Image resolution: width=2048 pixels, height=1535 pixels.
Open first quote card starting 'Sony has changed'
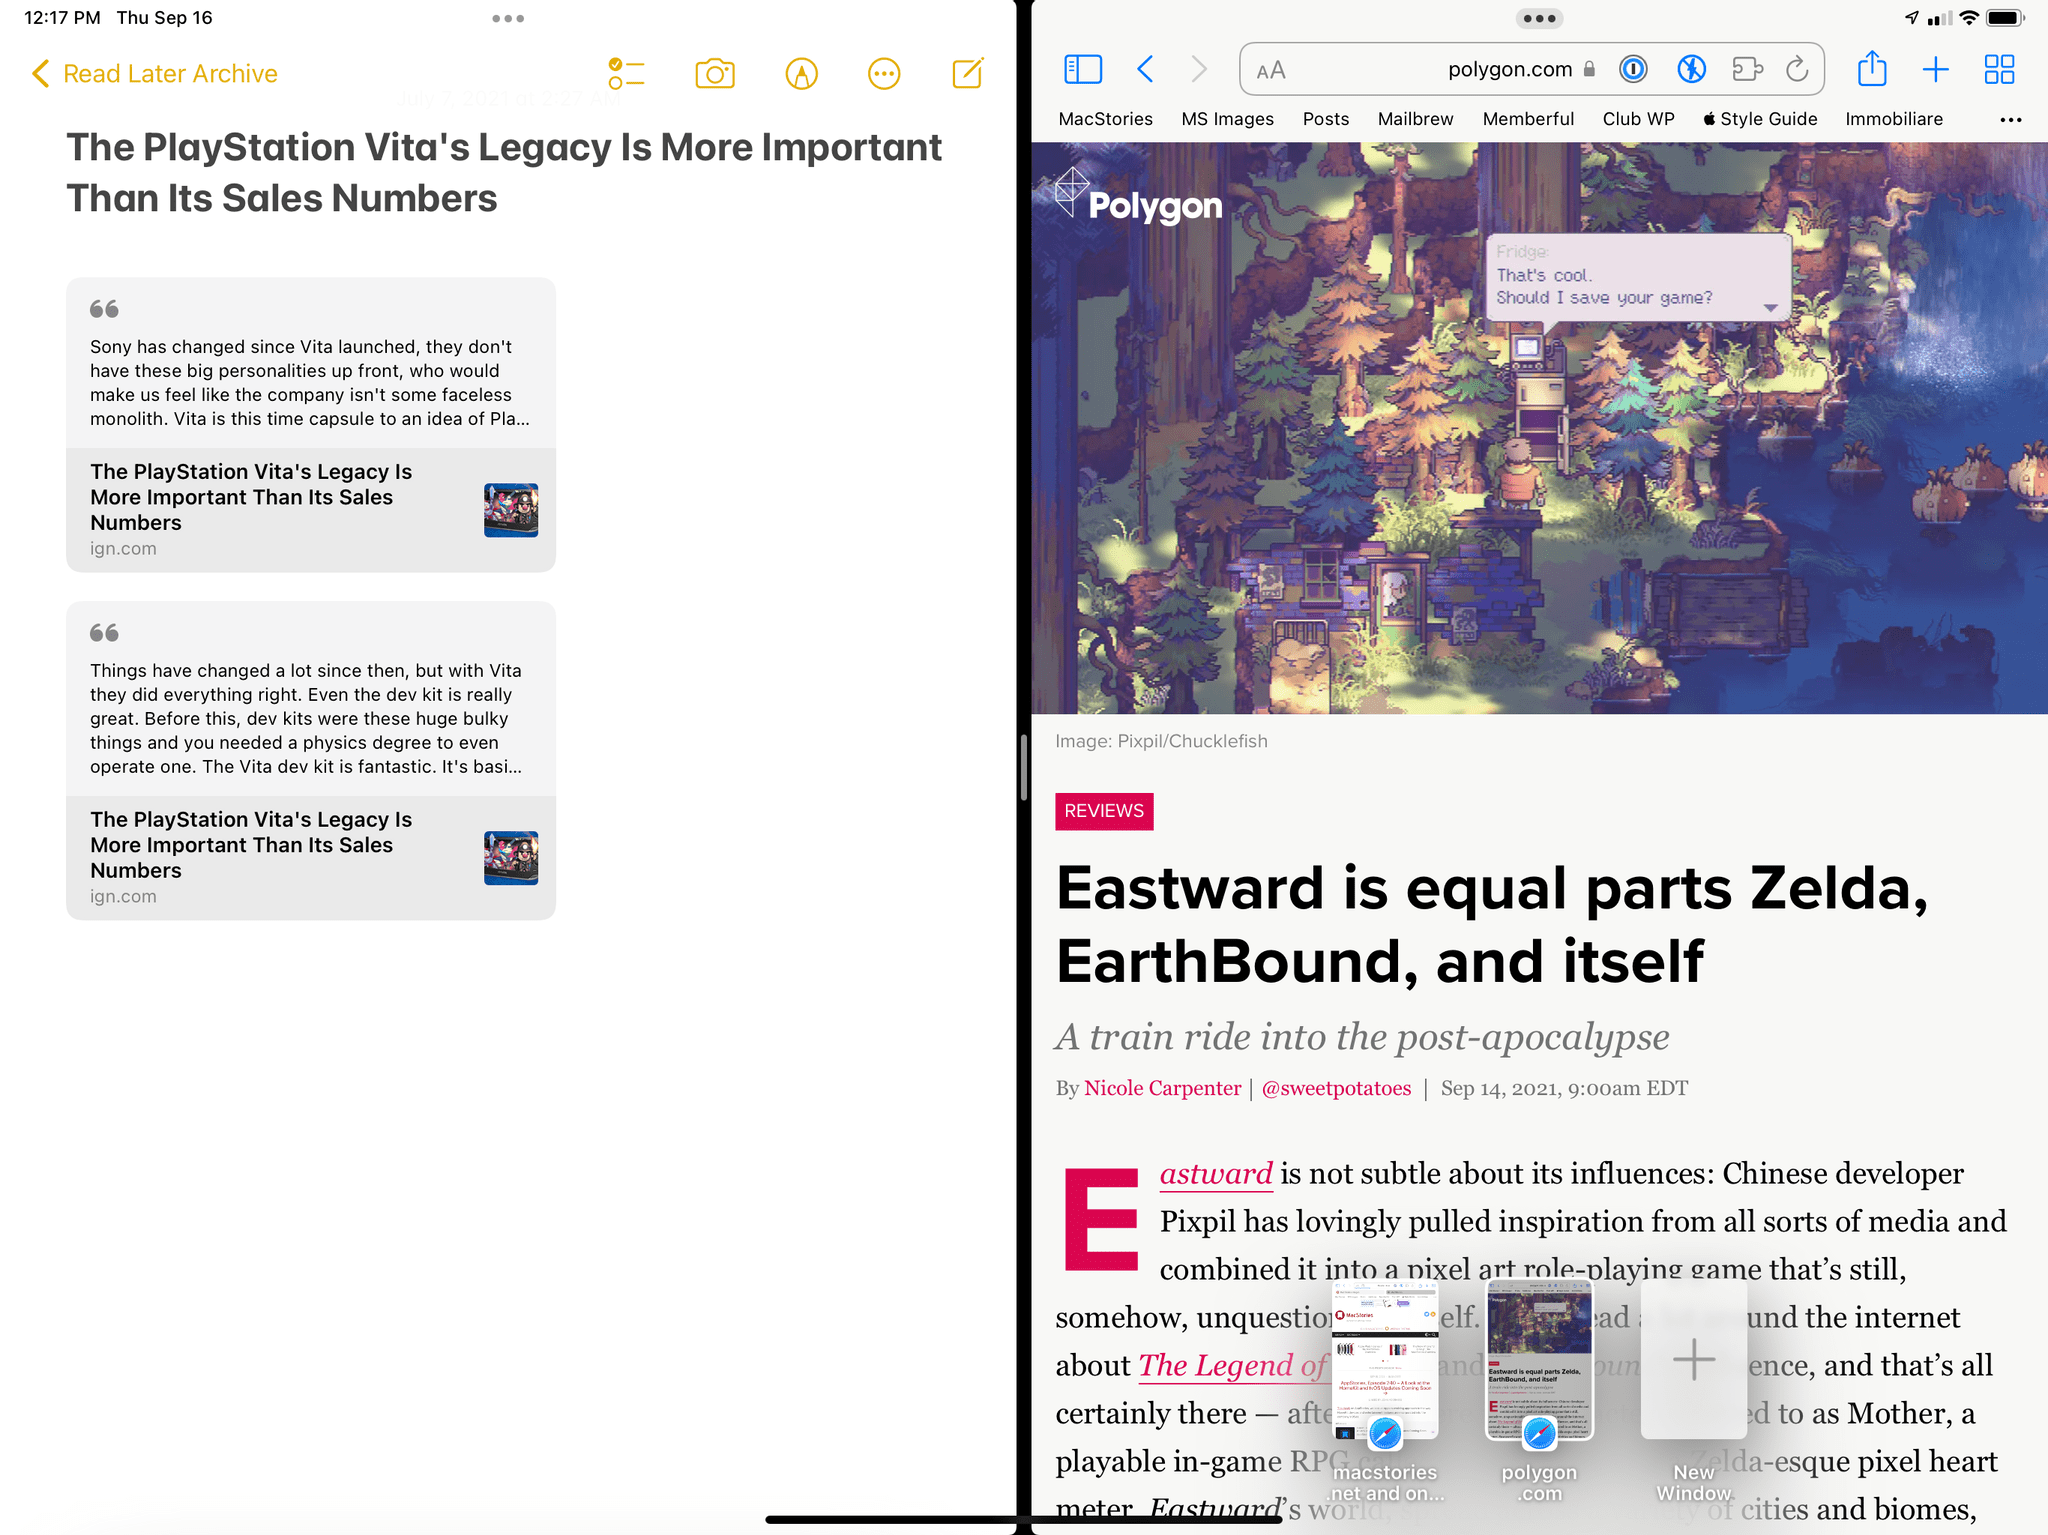coord(311,363)
